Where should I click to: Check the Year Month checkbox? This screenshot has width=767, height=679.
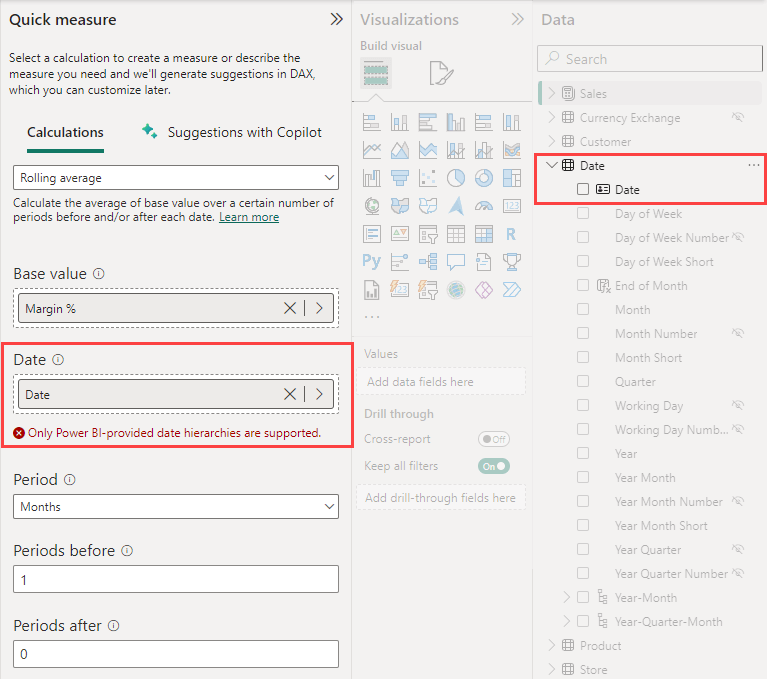[583, 477]
